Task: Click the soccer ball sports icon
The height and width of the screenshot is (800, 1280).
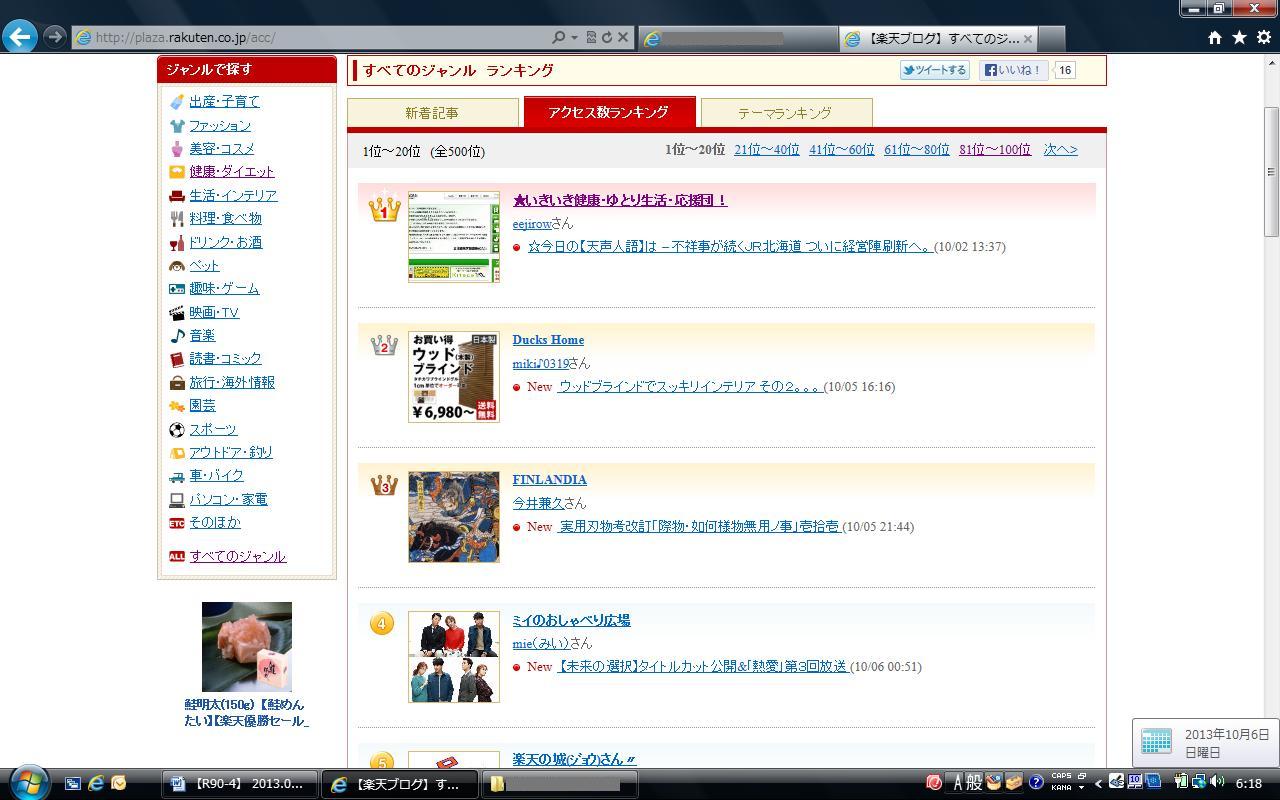Action: [177, 430]
